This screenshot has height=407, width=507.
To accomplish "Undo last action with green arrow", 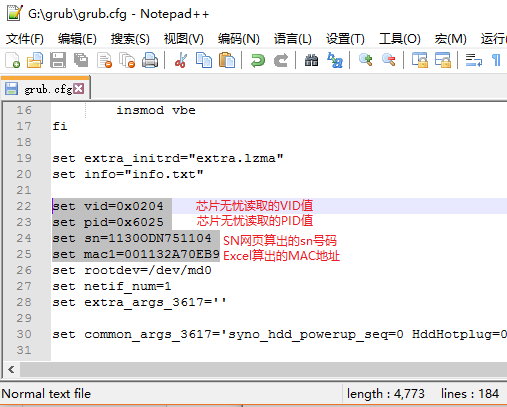I will (258, 60).
